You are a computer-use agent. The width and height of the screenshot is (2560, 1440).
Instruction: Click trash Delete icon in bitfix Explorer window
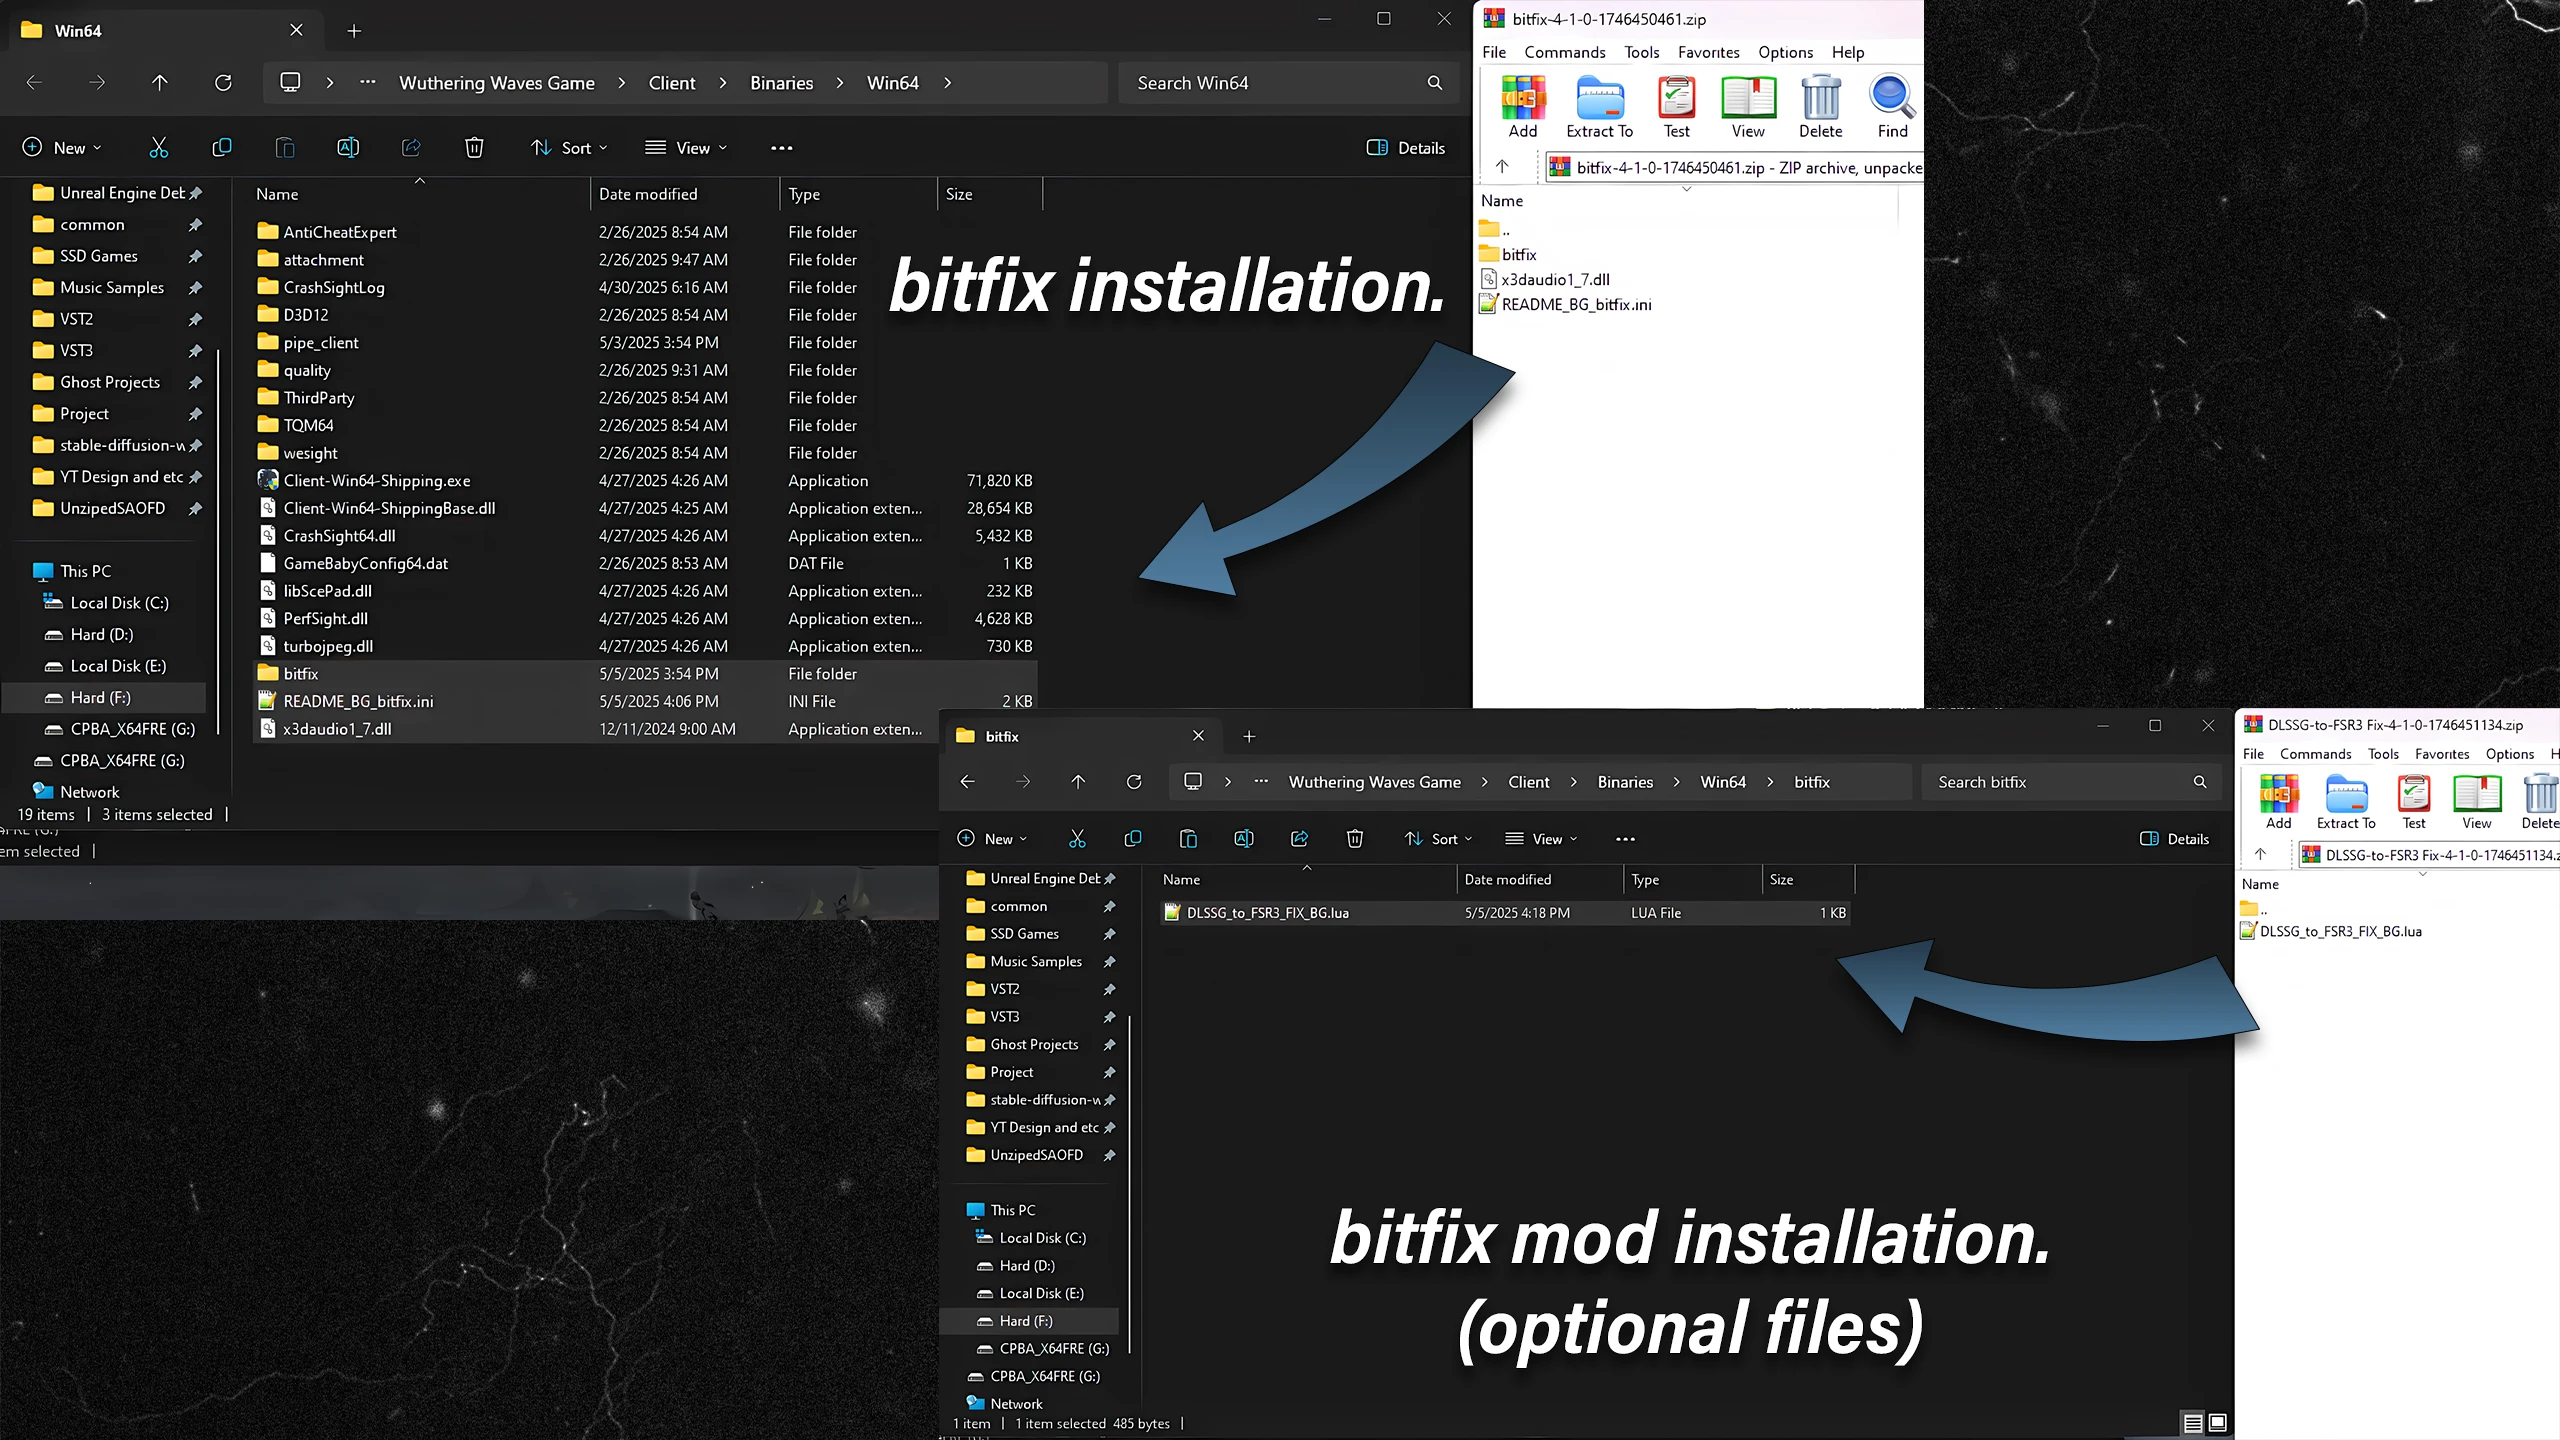tap(1355, 839)
